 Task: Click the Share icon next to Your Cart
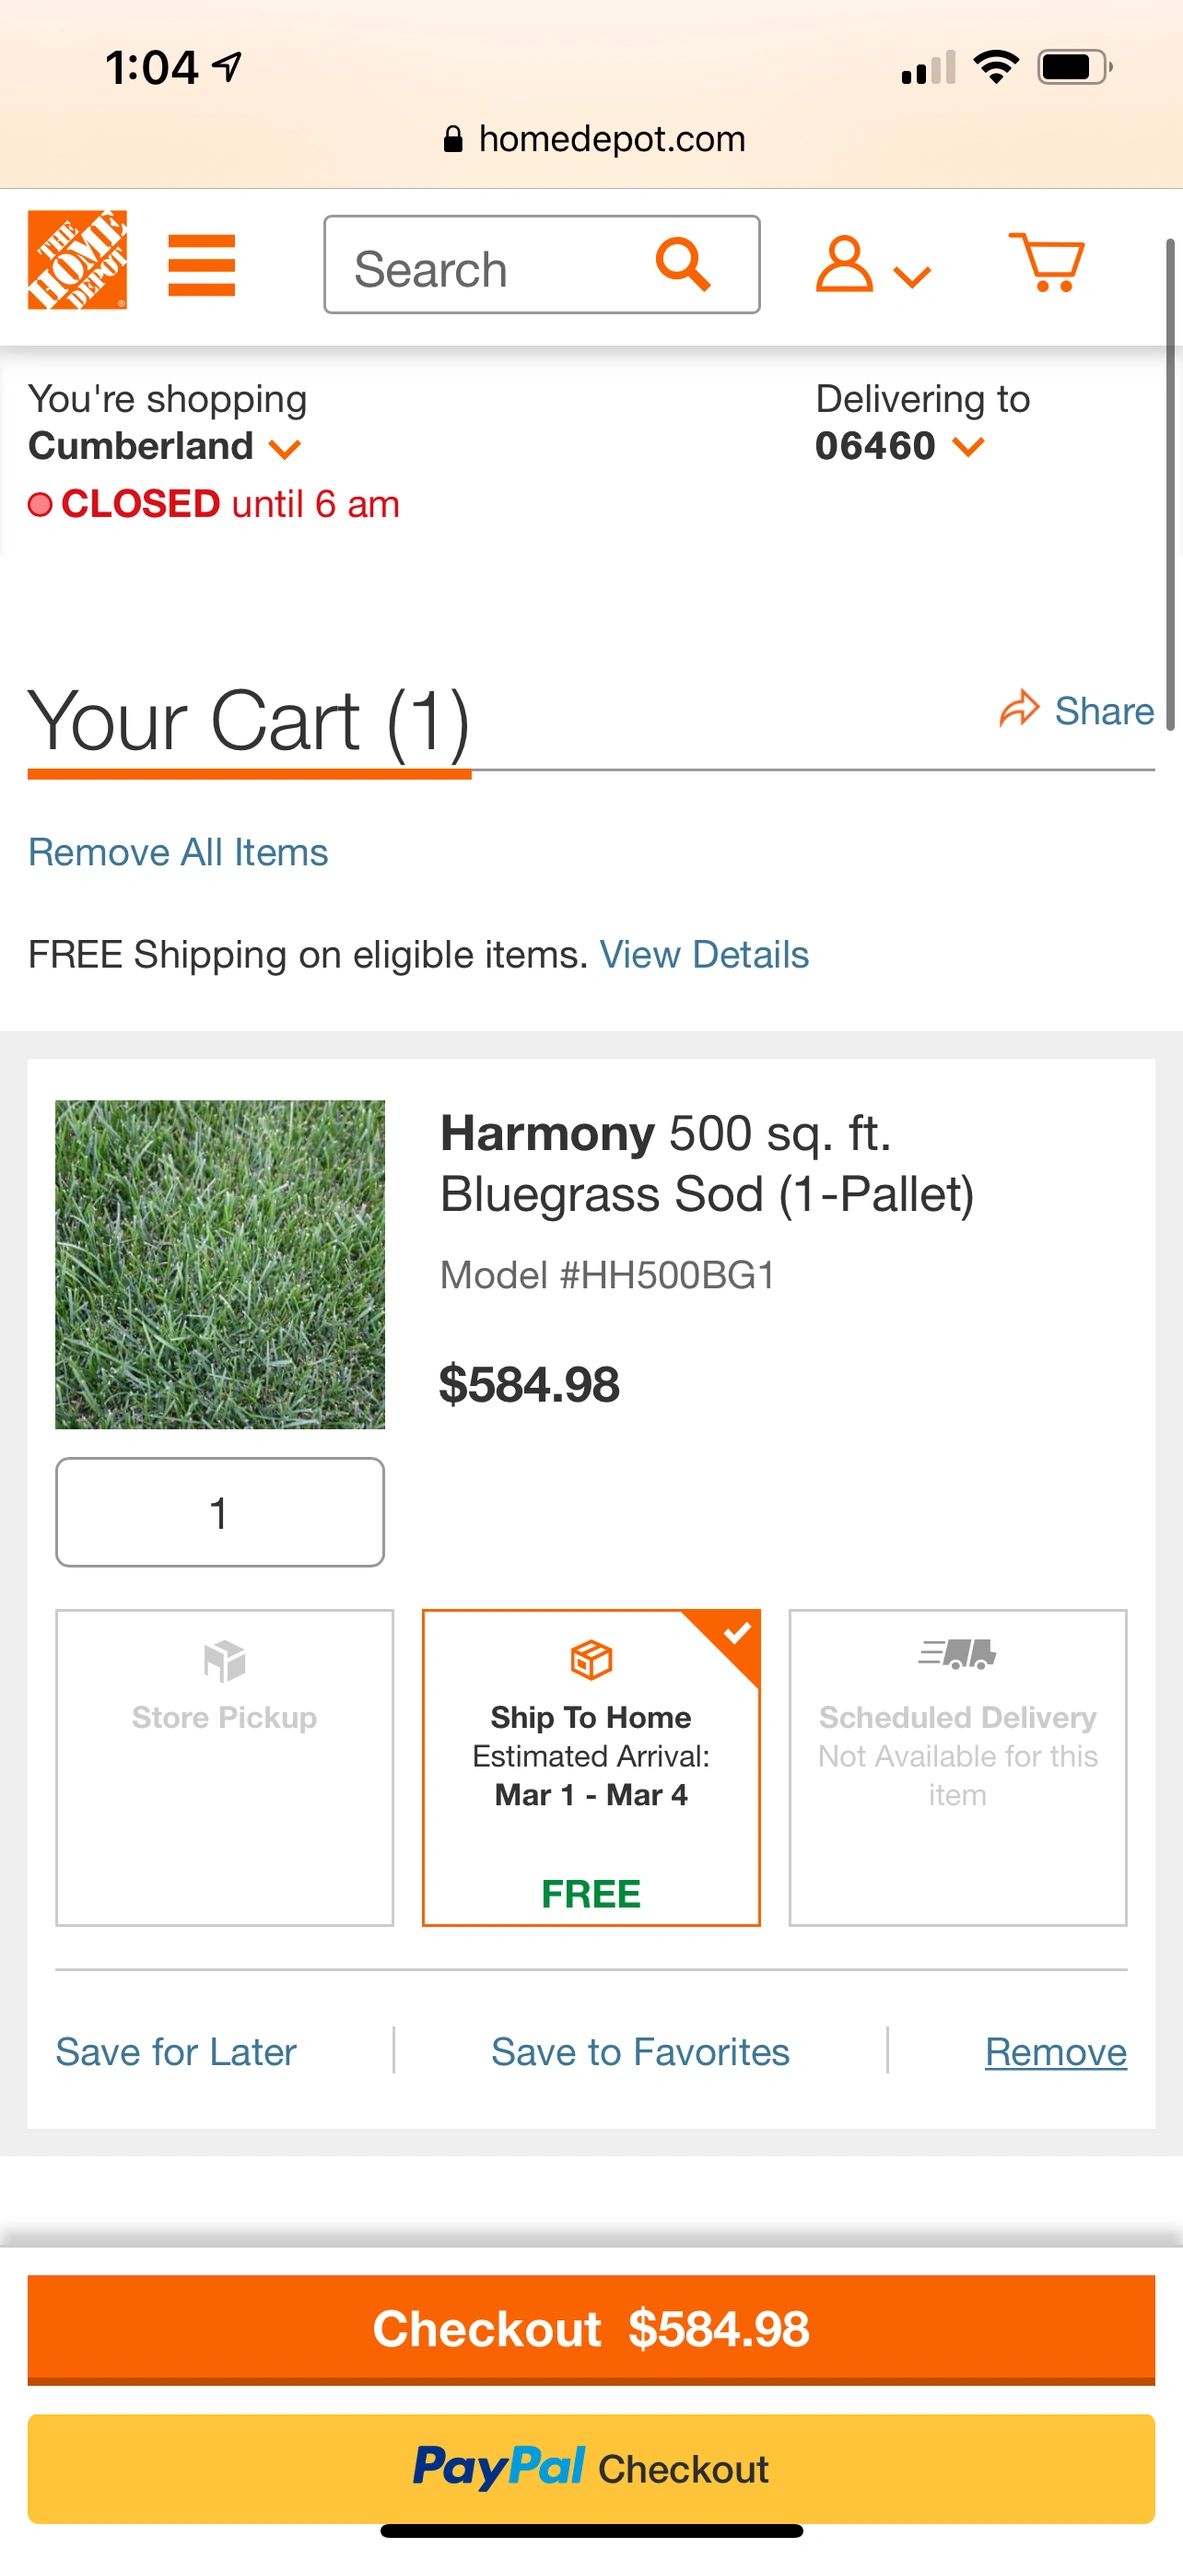1021,710
